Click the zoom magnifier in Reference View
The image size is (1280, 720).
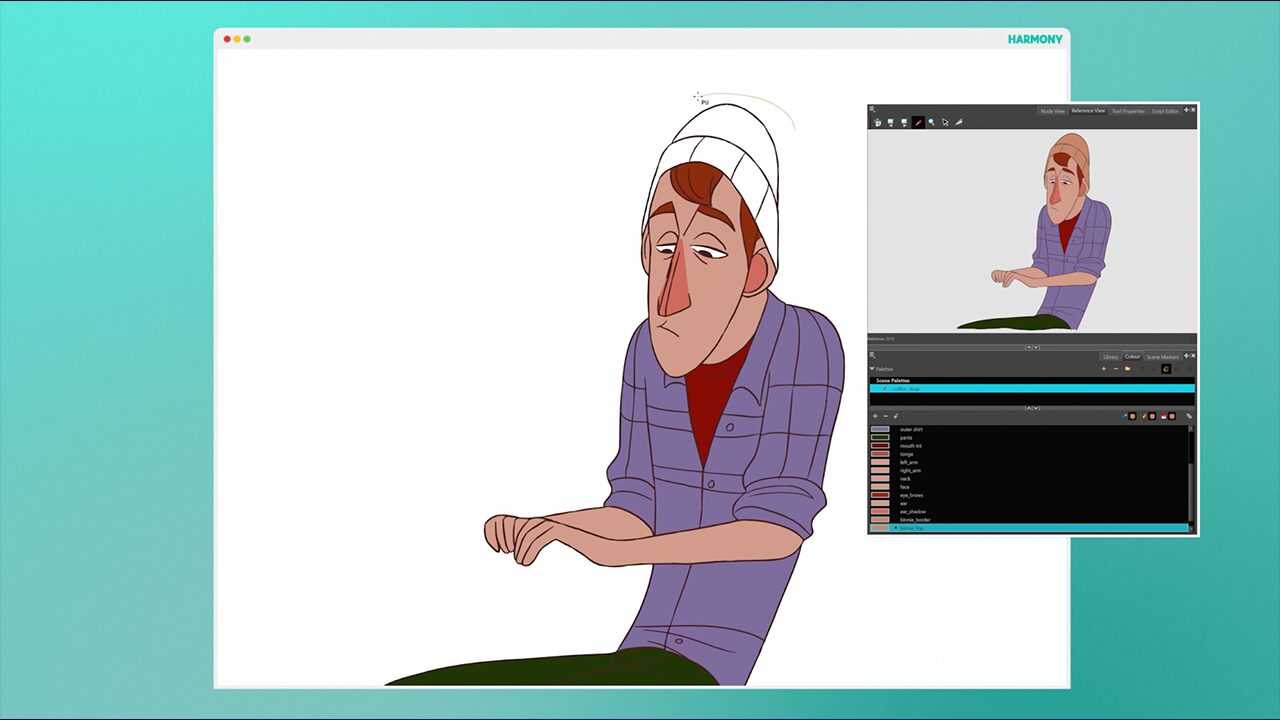pos(931,122)
